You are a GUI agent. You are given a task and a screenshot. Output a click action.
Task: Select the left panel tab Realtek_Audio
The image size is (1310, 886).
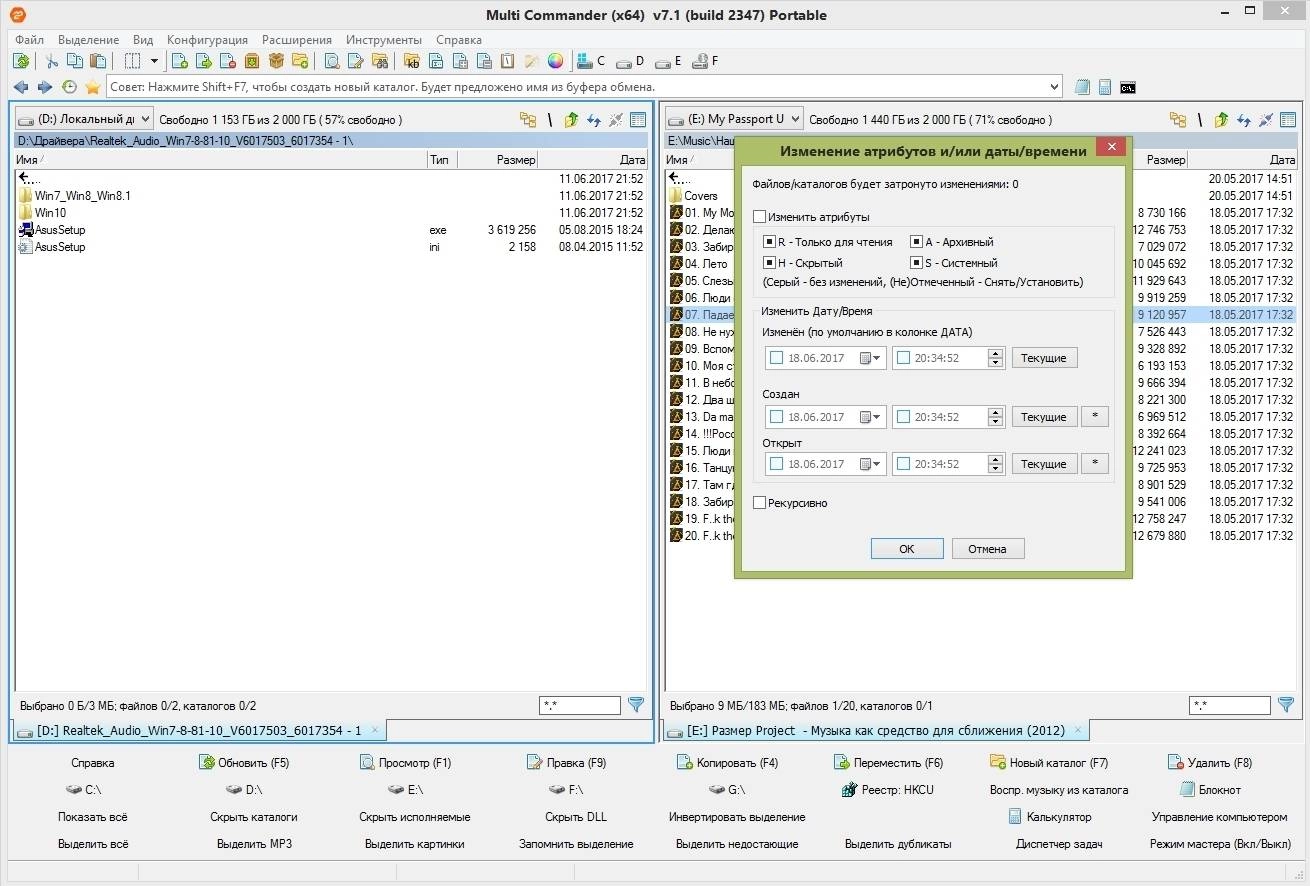[198, 730]
